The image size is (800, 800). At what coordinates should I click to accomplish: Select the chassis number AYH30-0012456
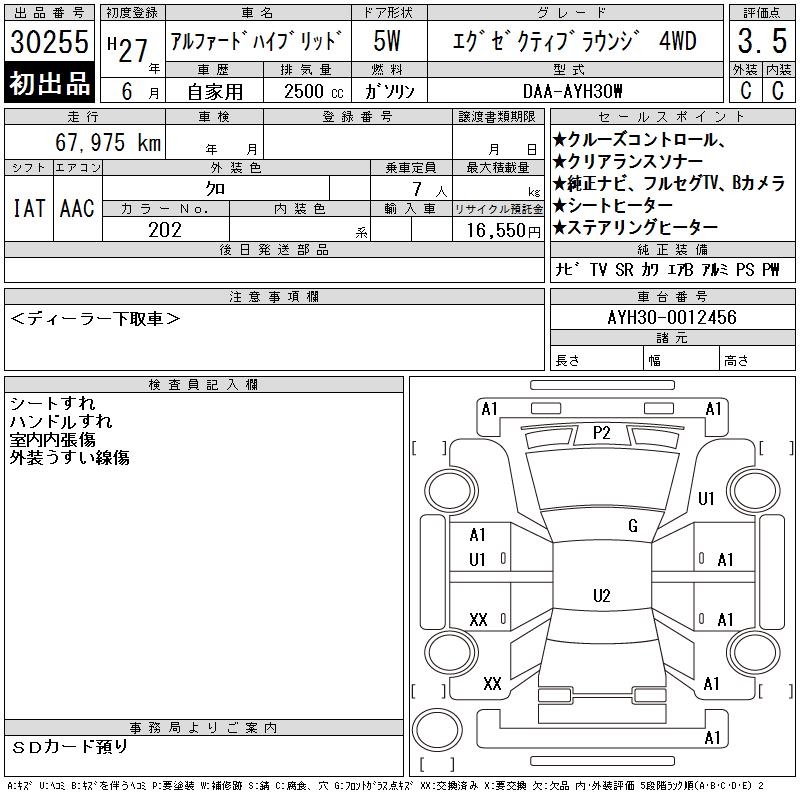(671, 318)
